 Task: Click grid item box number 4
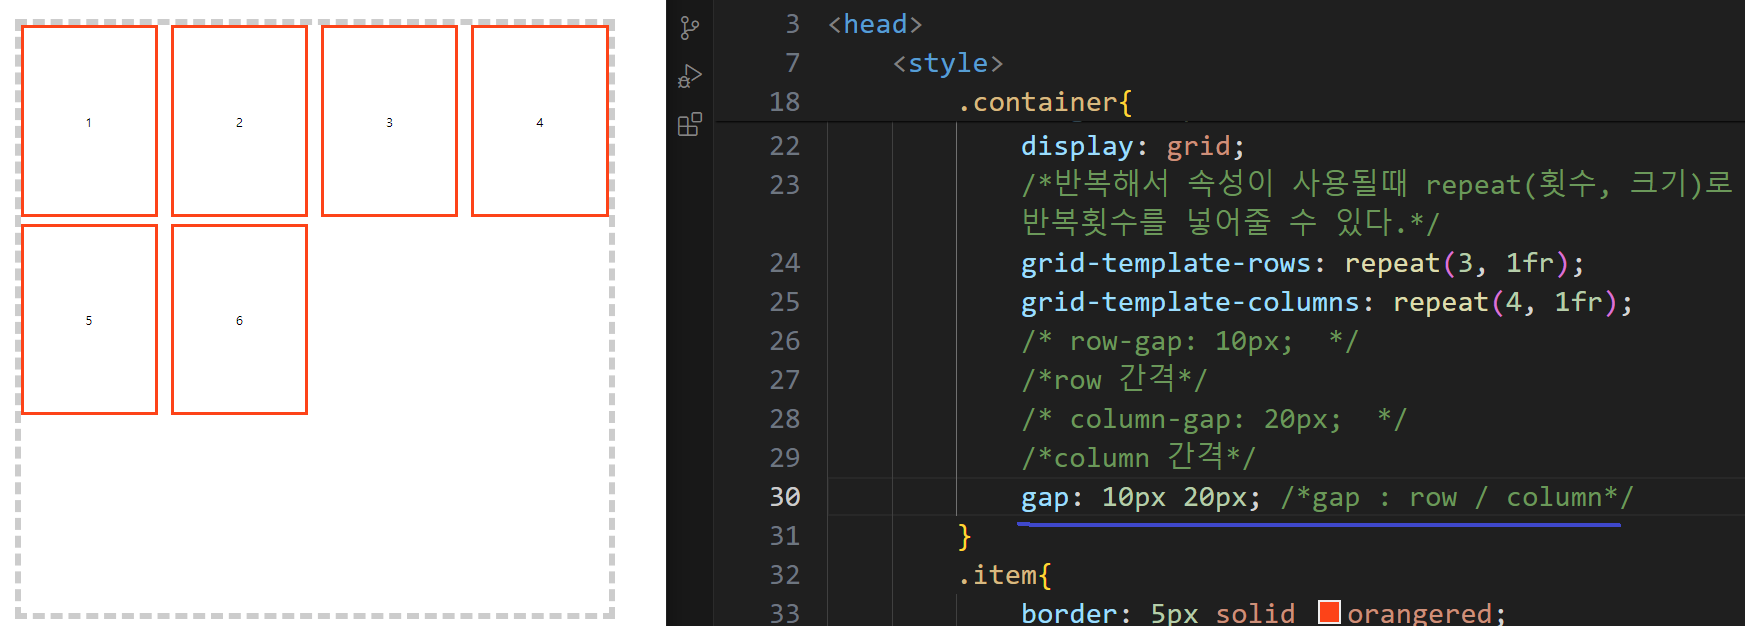pos(540,121)
